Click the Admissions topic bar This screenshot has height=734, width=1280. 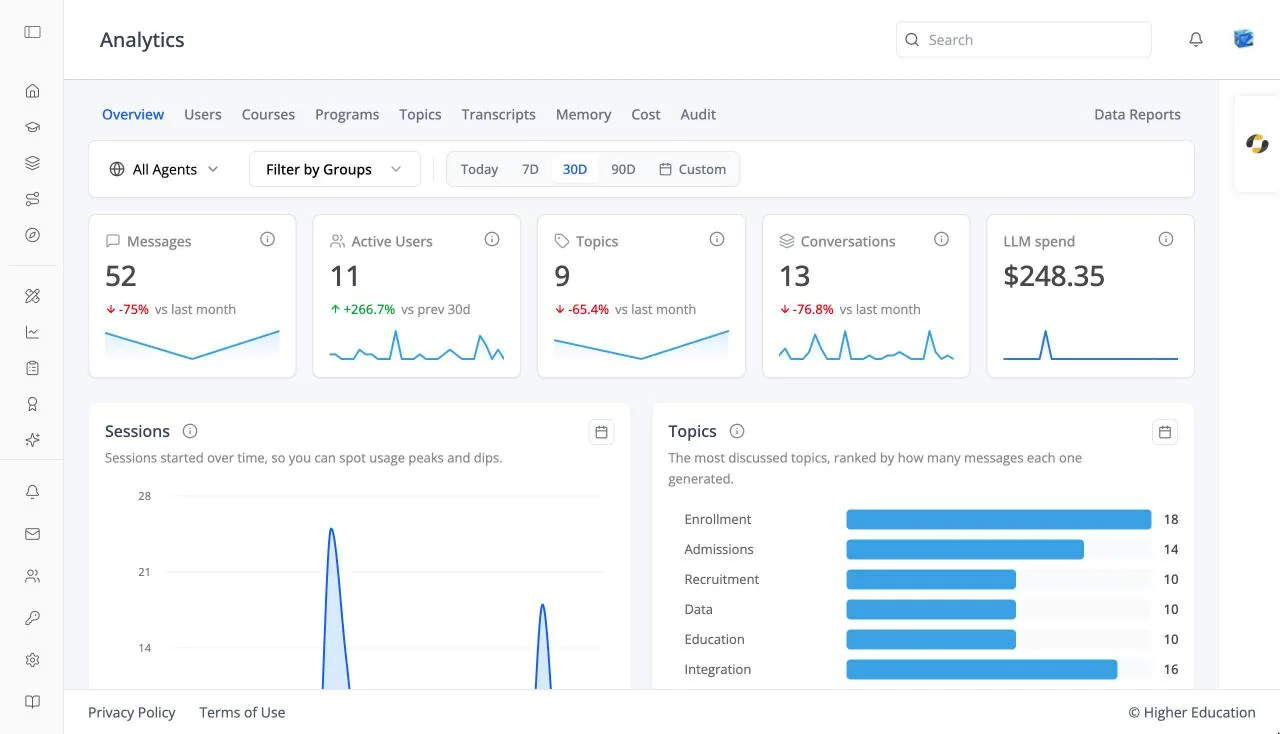965,549
